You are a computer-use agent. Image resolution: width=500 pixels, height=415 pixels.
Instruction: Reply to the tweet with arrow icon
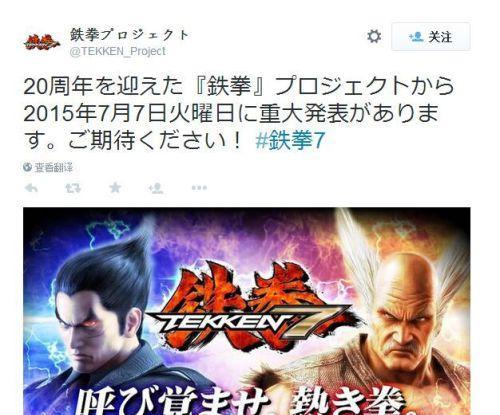[31, 188]
